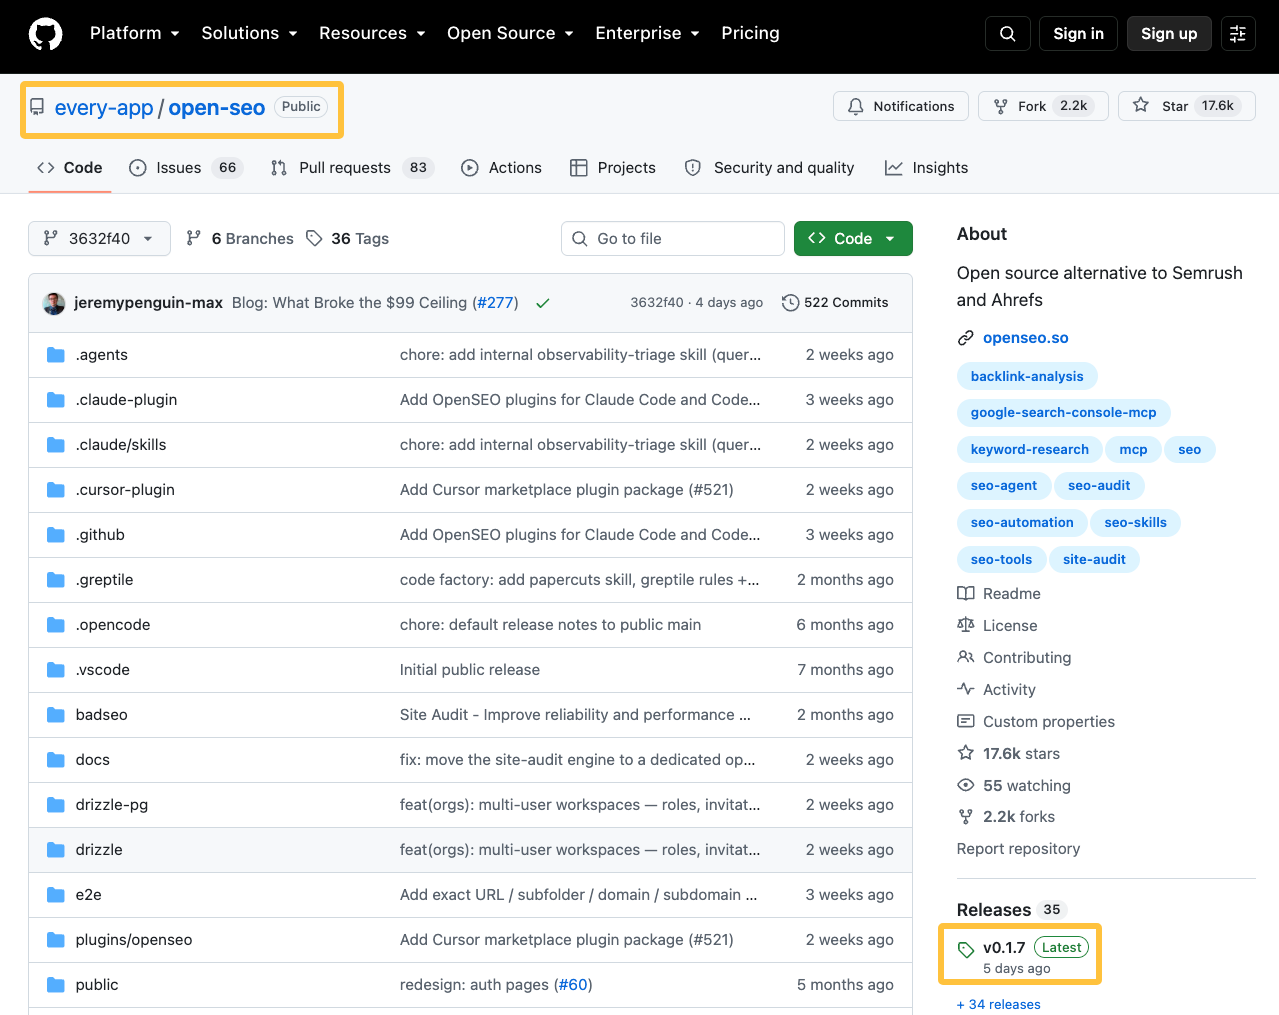Open the .claude-plugin folder
The height and width of the screenshot is (1015, 1279).
pyautogui.click(x=126, y=400)
